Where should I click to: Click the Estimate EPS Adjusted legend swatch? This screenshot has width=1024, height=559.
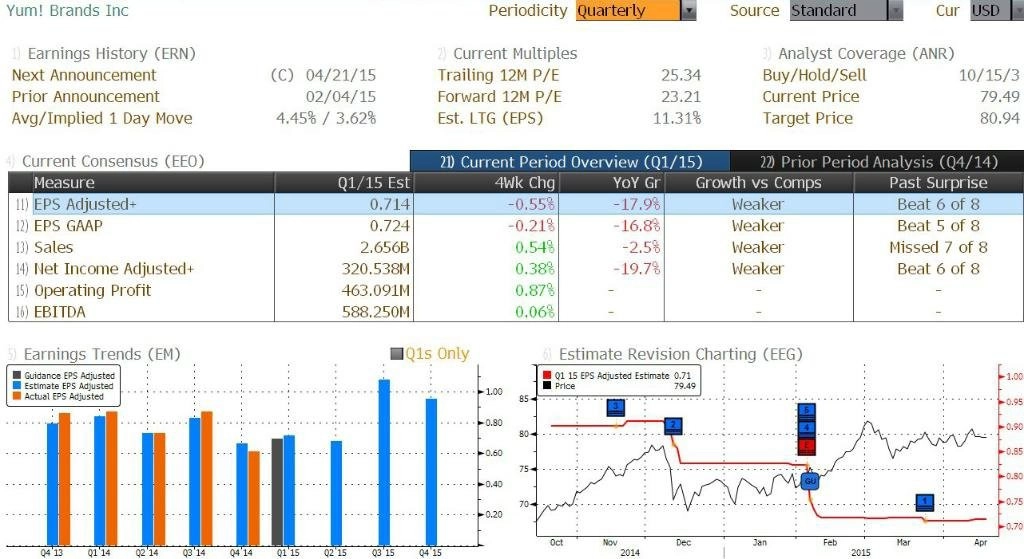point(17,386)
